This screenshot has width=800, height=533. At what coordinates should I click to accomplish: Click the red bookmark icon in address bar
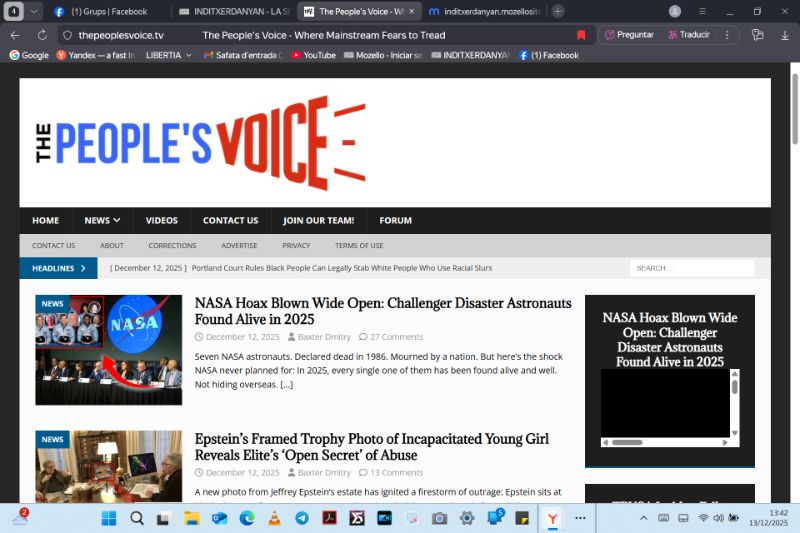[x=581, y=34]
